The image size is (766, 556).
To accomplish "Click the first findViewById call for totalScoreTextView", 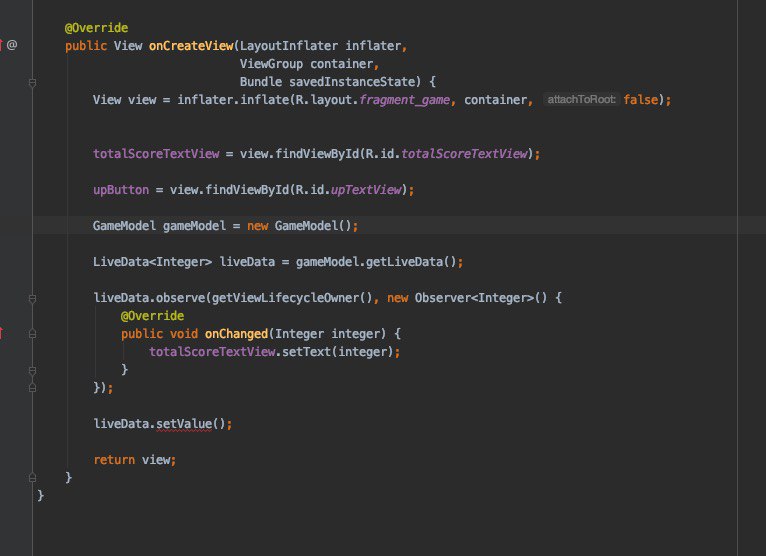I will (x=317, y=154).
